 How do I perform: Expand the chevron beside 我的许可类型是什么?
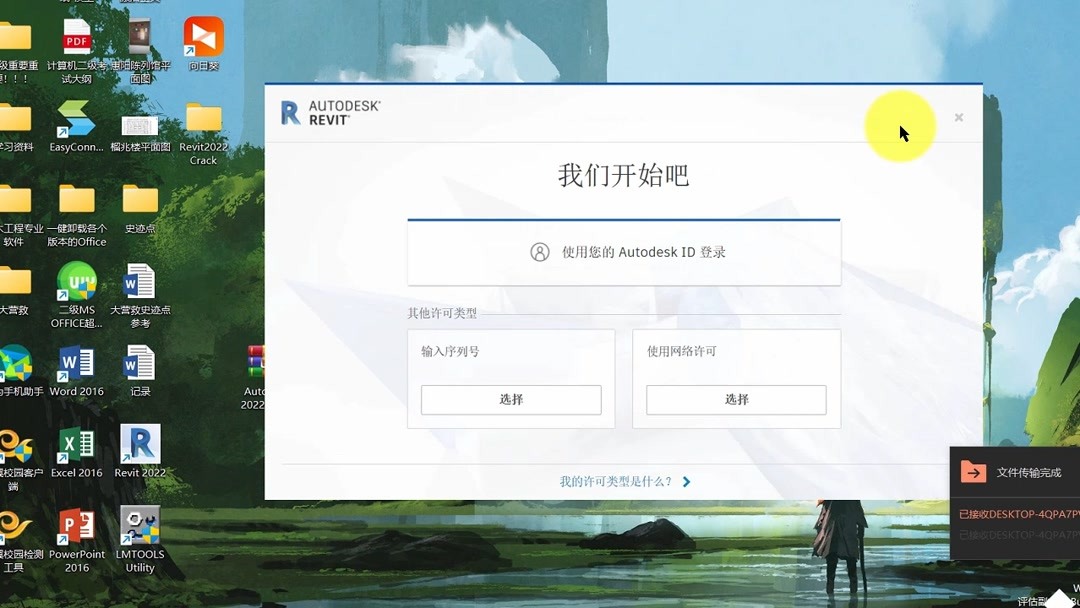tap(685, 481)
